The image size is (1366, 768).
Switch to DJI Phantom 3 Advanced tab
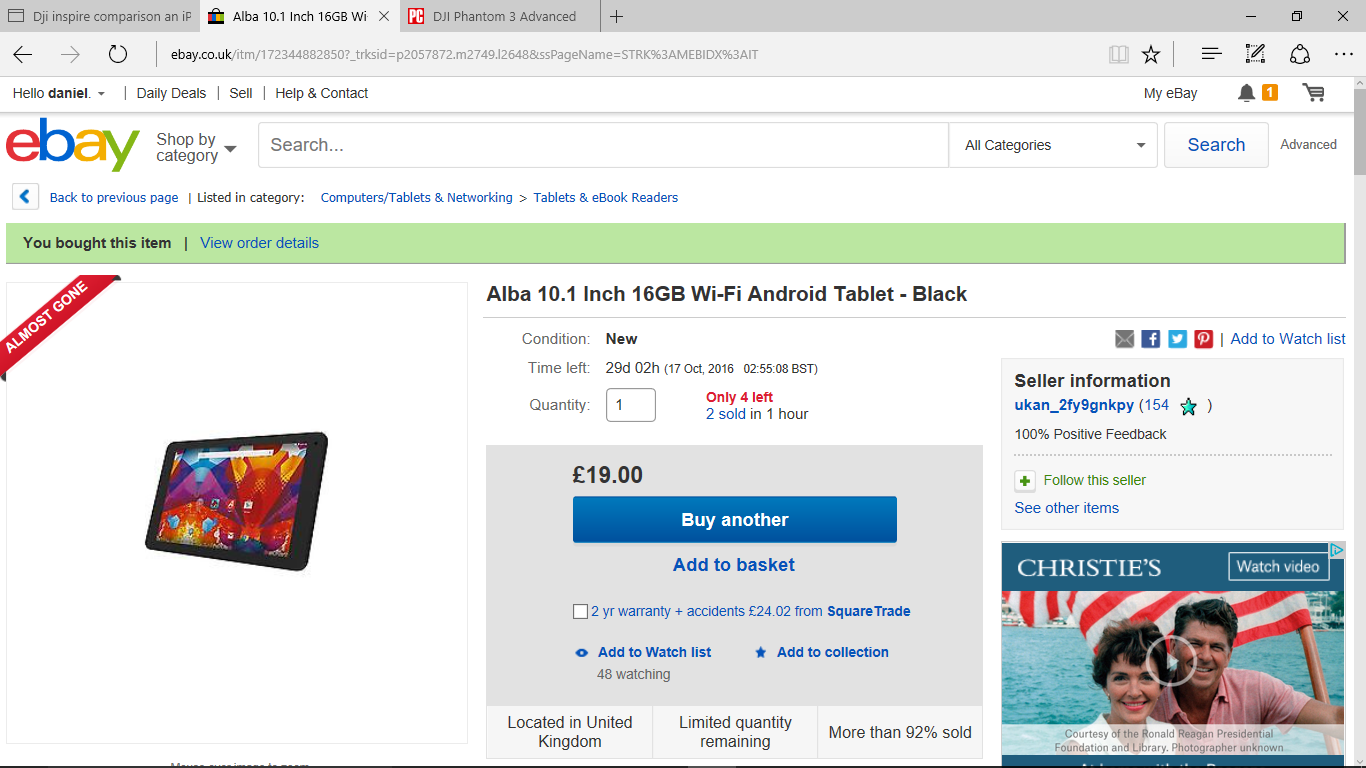click(501, 16)
